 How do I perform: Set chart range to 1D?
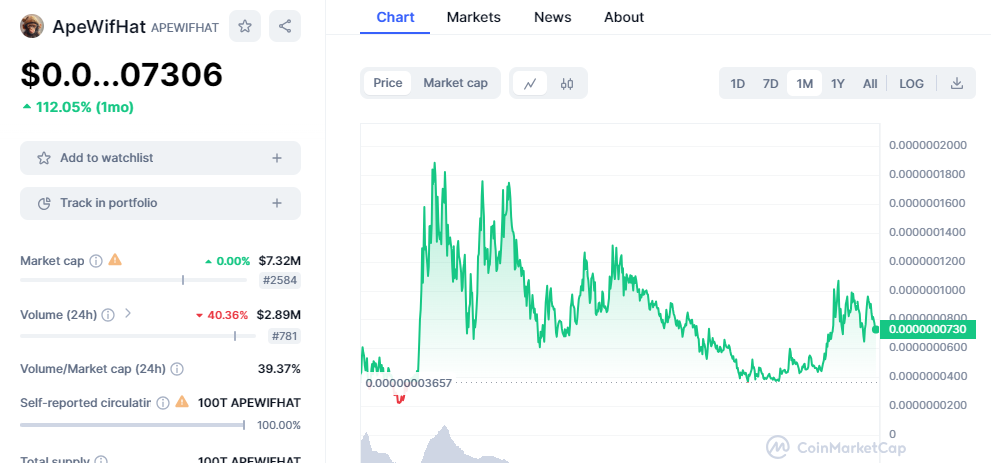pos(738,83)
